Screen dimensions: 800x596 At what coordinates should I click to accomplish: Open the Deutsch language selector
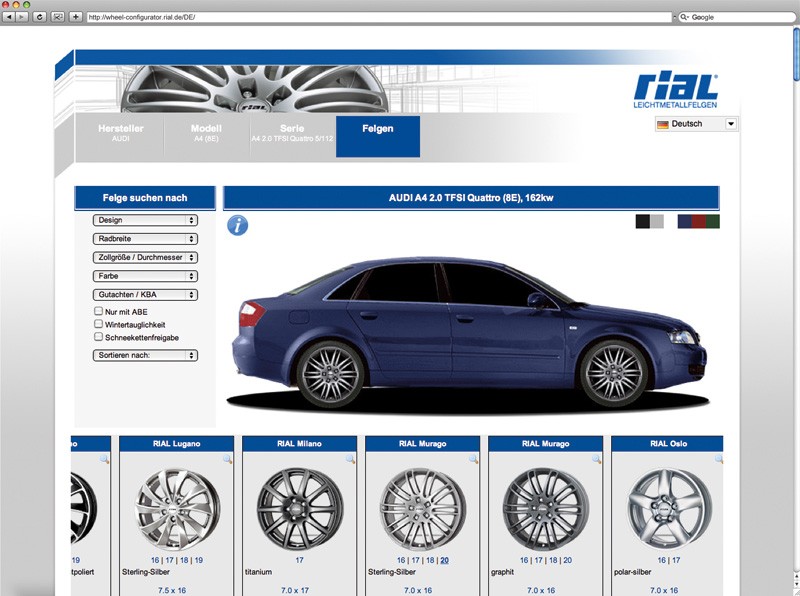696,124
